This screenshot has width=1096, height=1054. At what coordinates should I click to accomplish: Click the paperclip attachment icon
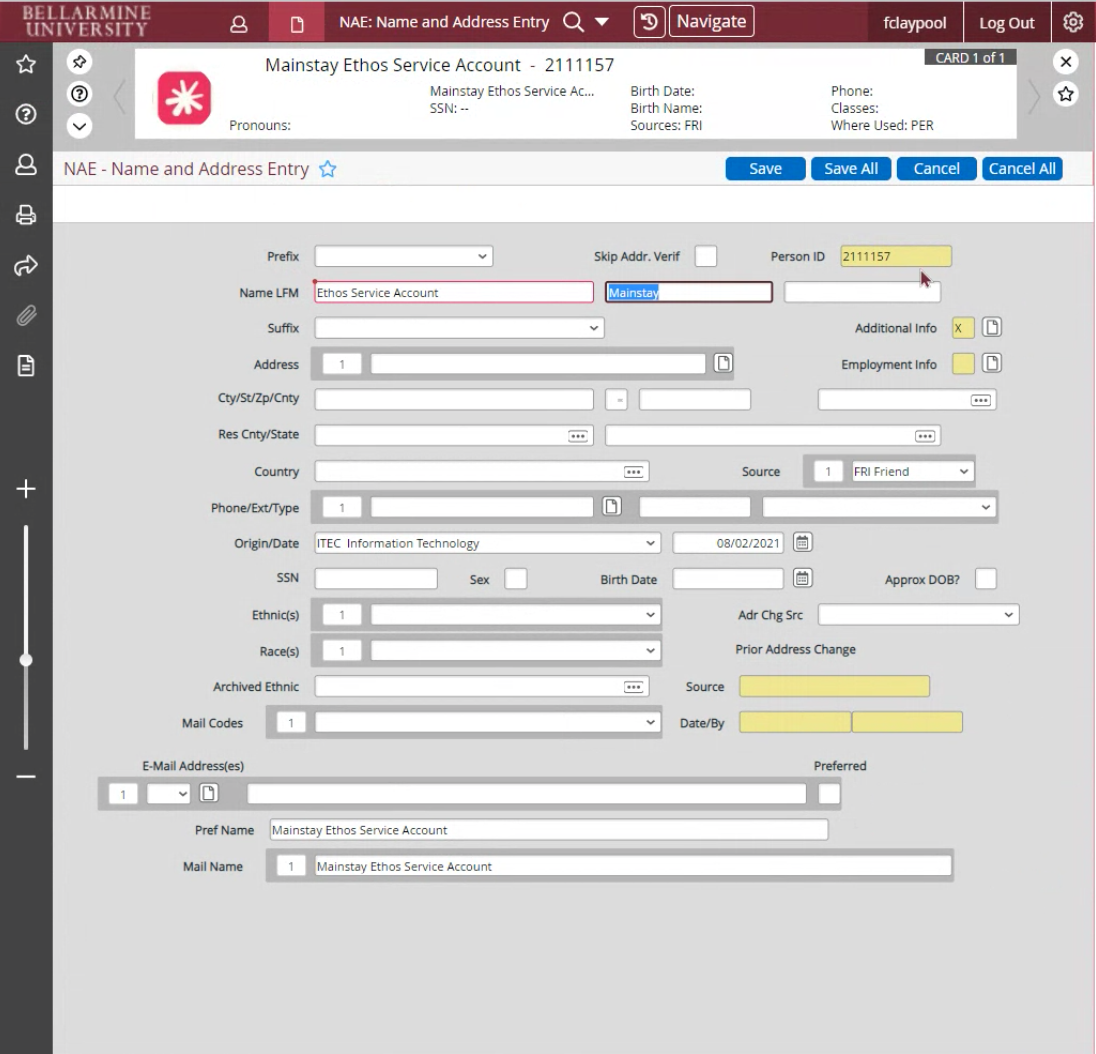(x=26, y=316)
